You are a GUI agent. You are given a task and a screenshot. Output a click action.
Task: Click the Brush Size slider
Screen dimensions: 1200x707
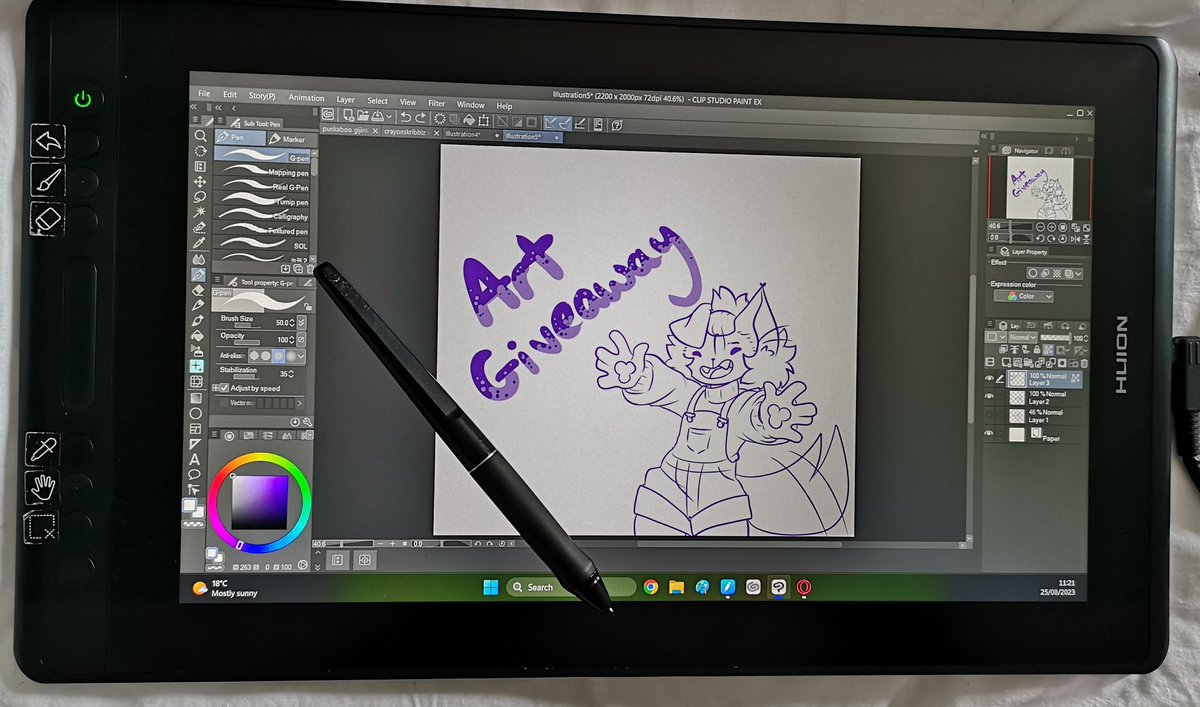[245, 324]
